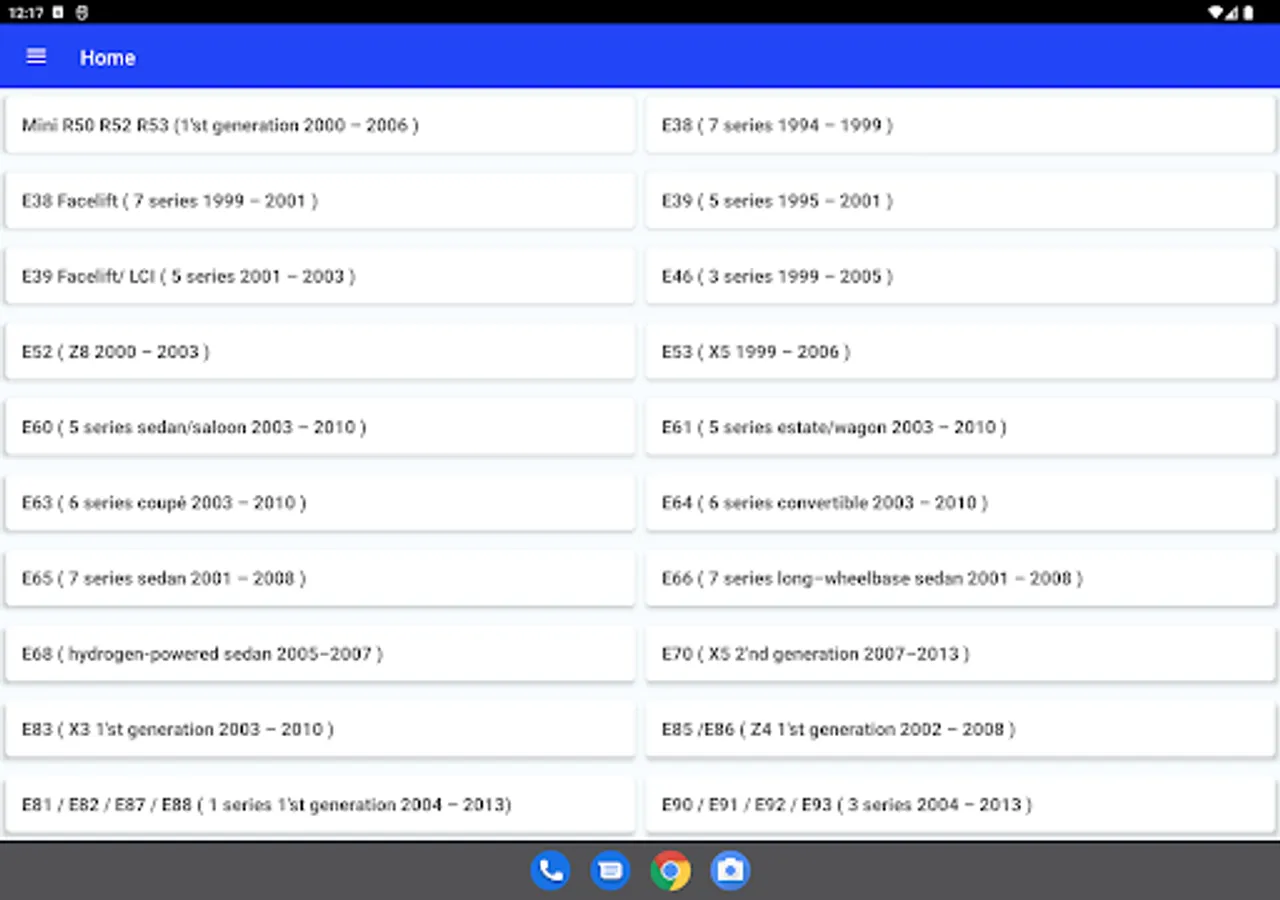The height and width of the screenshot is (900, 1280).
Task: Choose E63 6 series coupé entry
Action: (320, 503)
